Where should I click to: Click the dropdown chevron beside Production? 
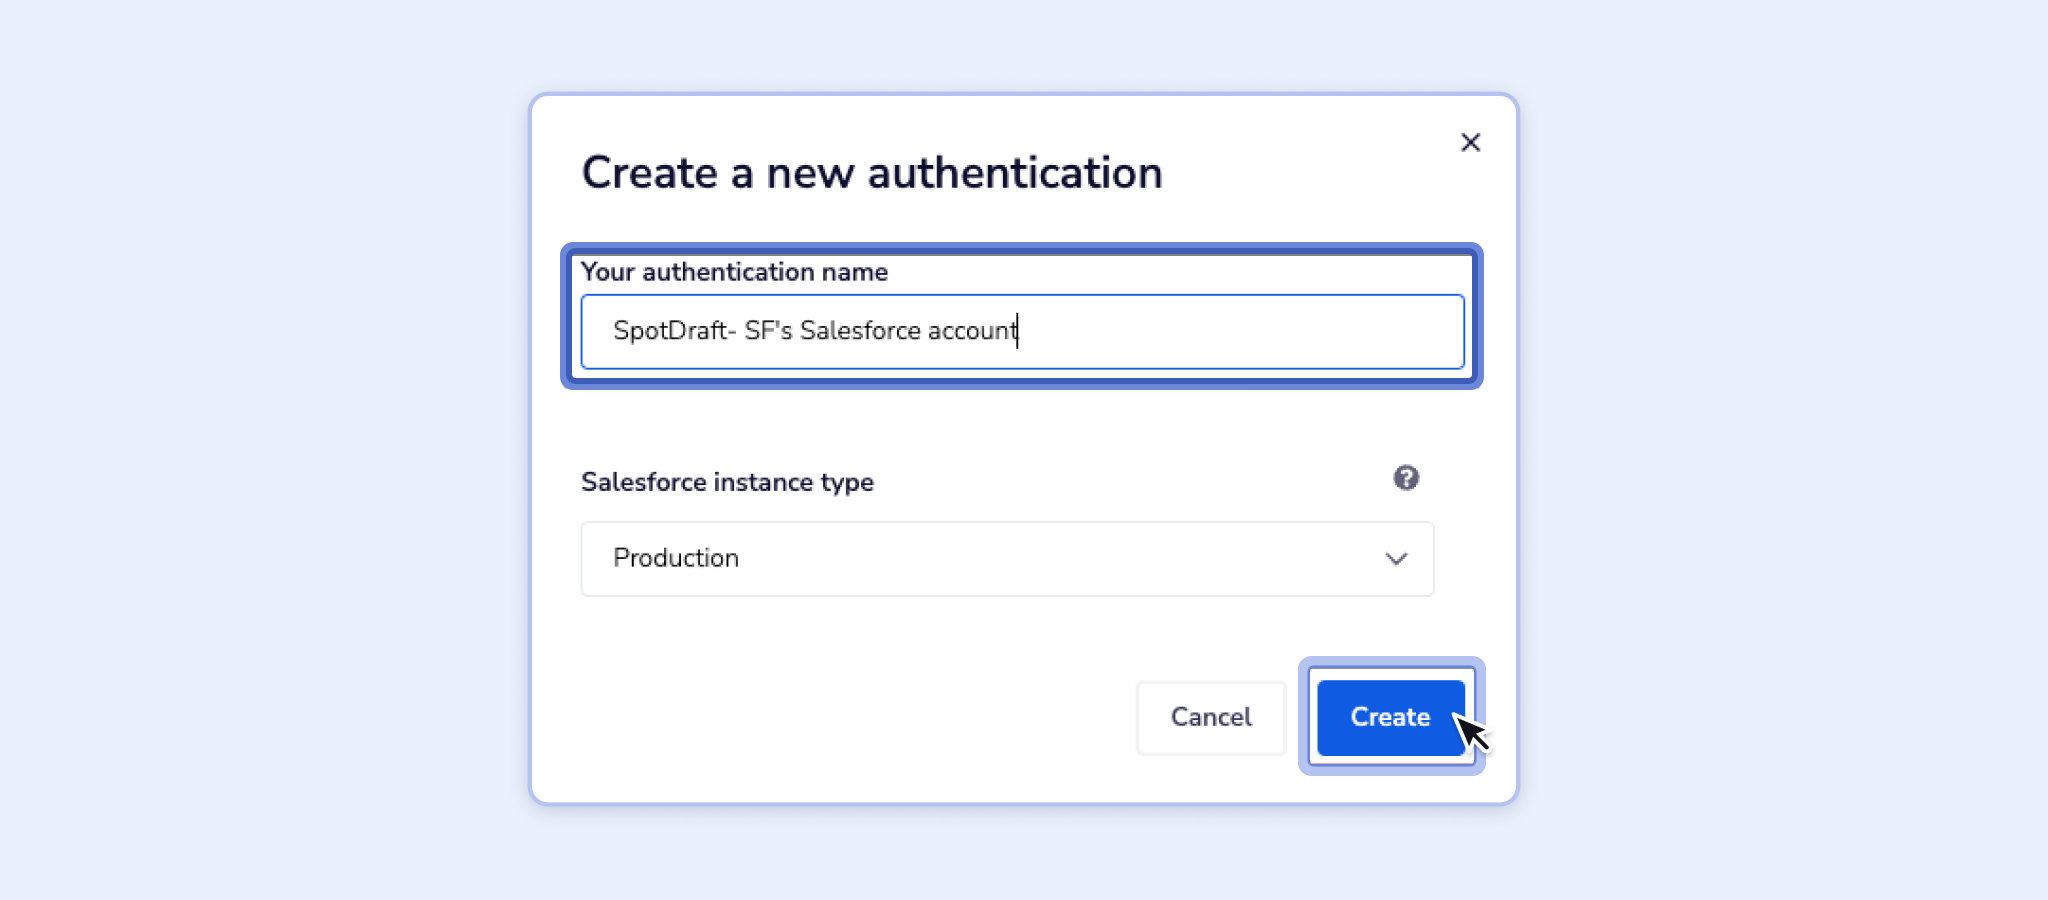(1396, 559)
